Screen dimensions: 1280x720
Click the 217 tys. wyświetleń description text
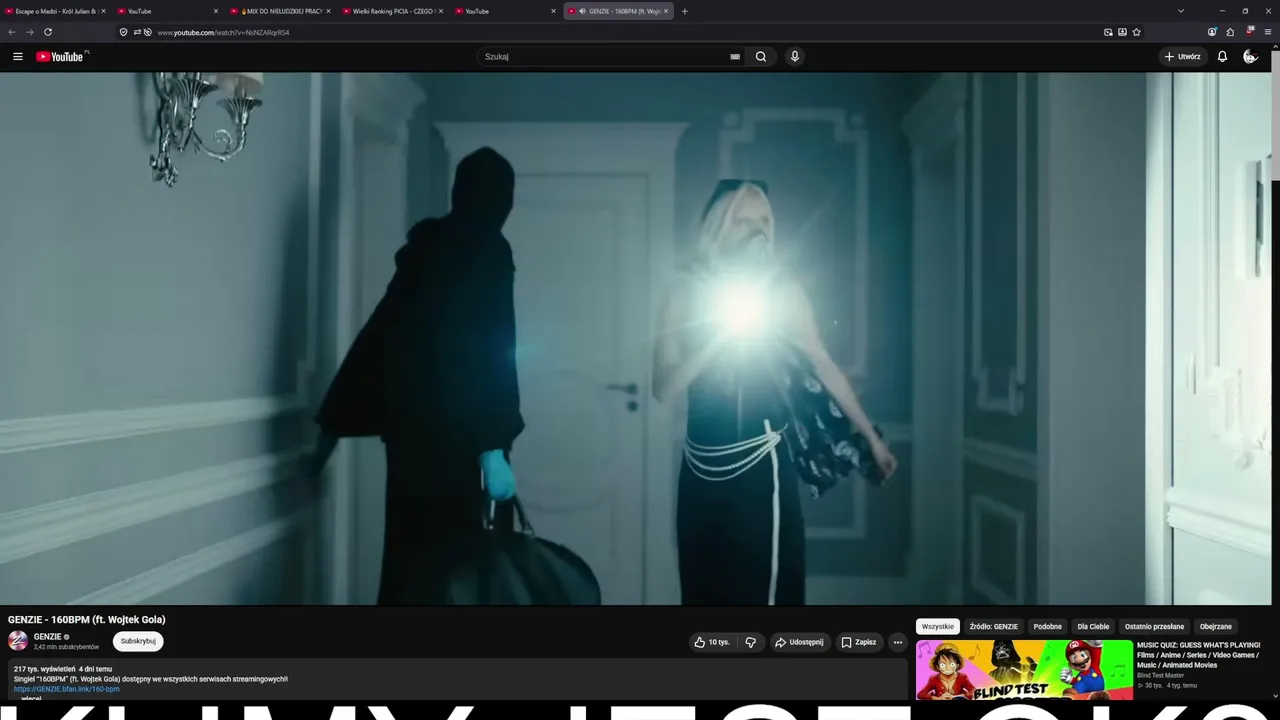[45, 669]
